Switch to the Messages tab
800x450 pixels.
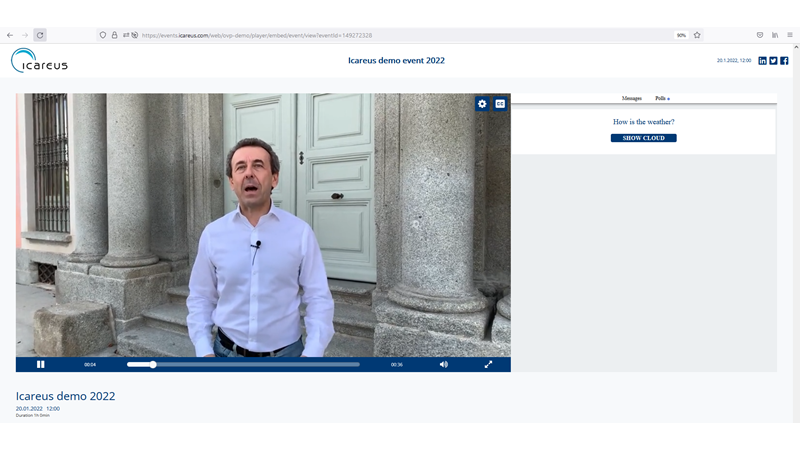631,98
